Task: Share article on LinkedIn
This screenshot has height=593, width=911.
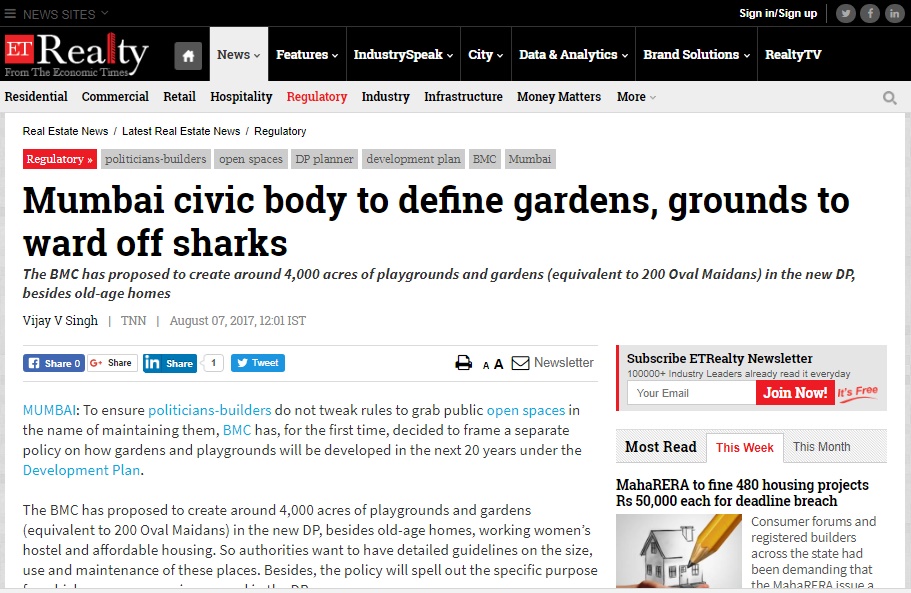Action: [x=170, y=363]
